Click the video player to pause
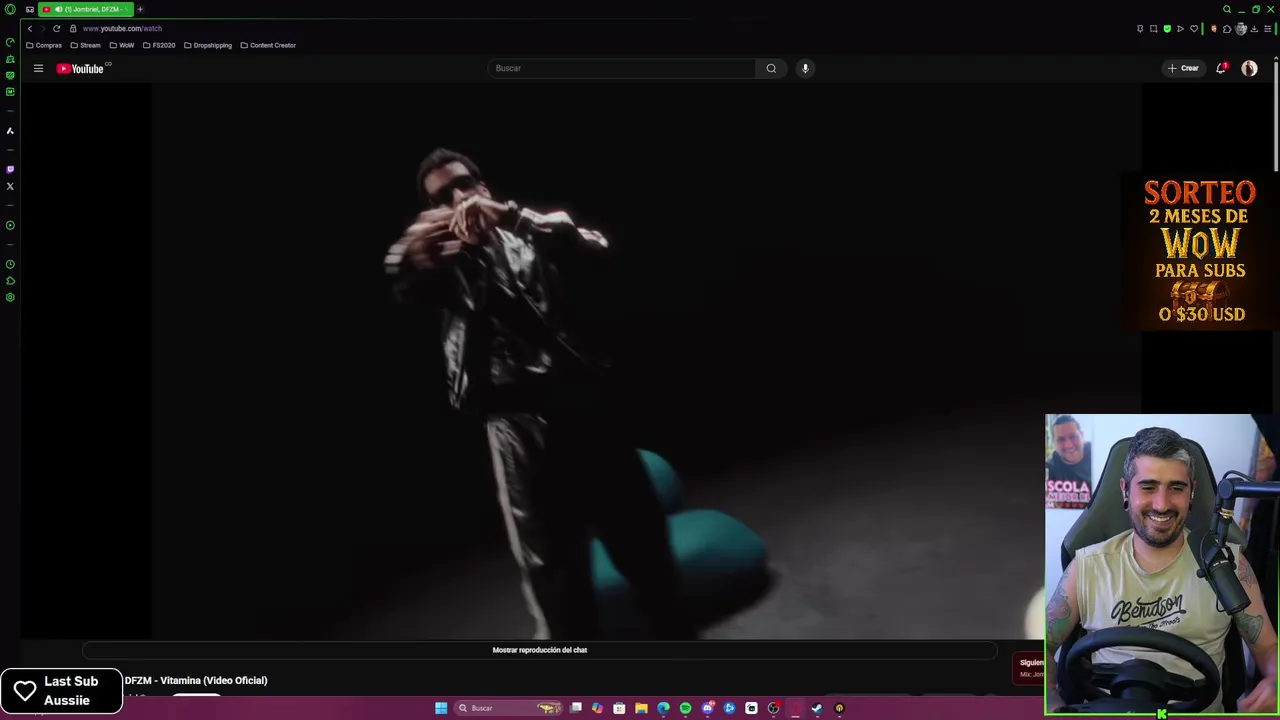 646,360
